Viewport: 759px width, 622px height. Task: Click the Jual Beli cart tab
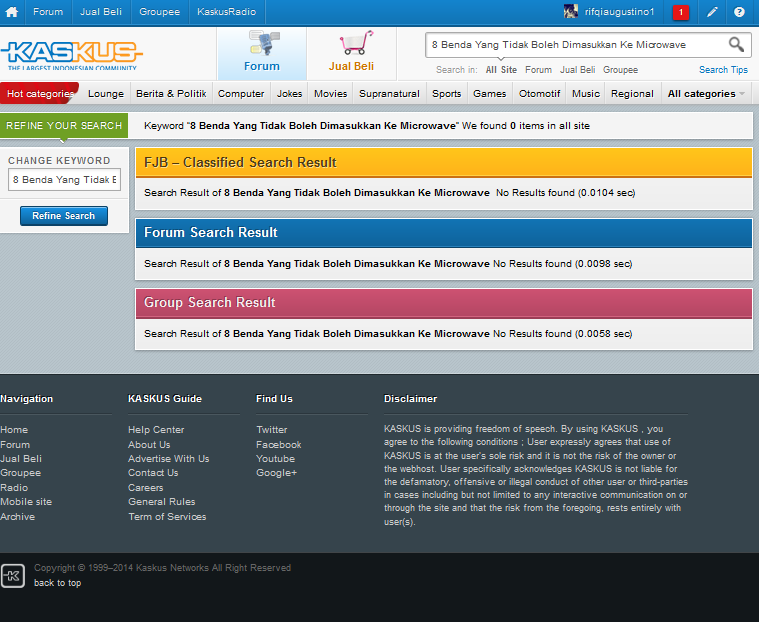click(x=351, y=53)
